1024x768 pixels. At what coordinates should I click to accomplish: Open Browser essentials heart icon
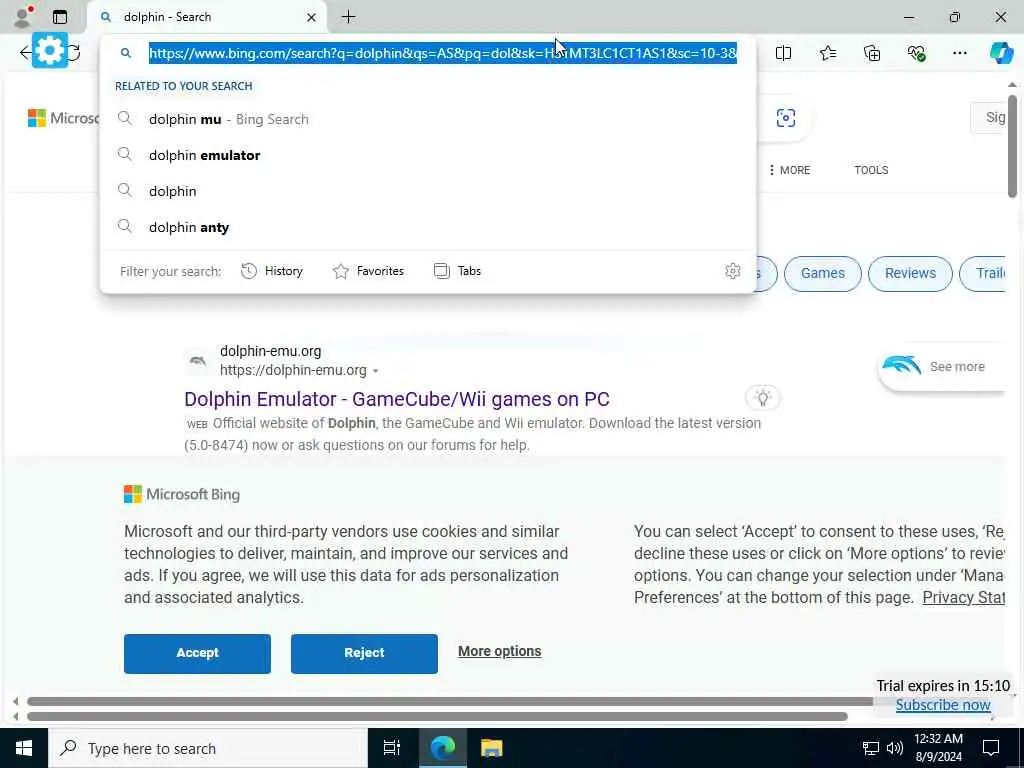pos(916,53)
